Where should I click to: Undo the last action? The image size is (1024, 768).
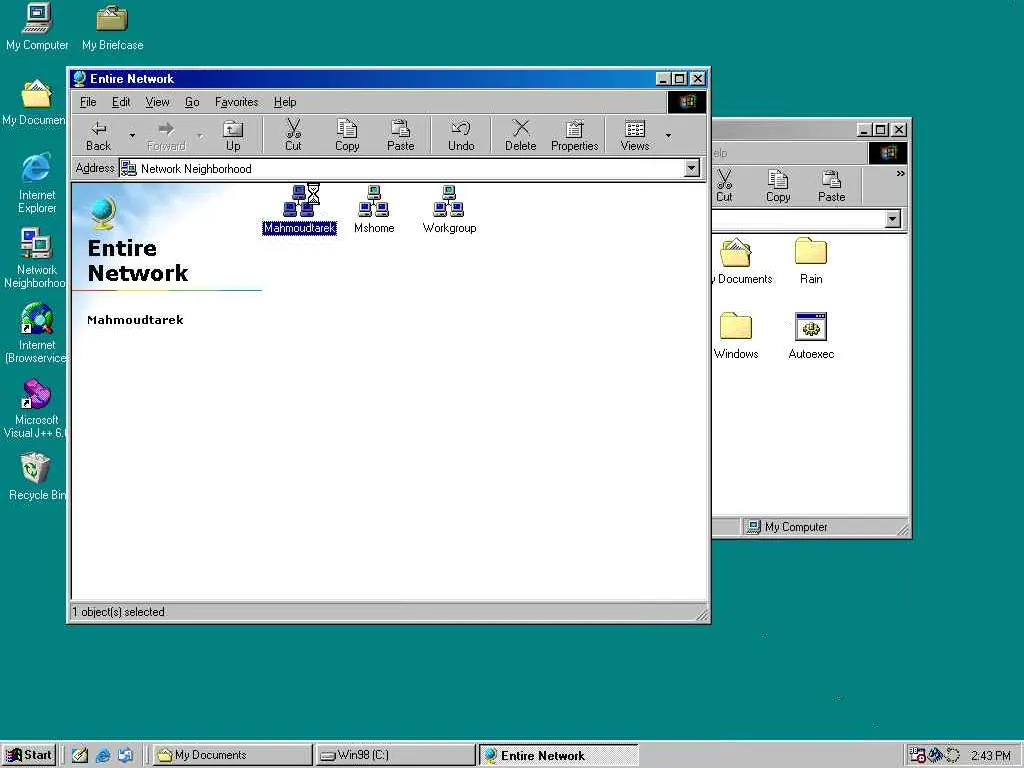pos(461,136)
